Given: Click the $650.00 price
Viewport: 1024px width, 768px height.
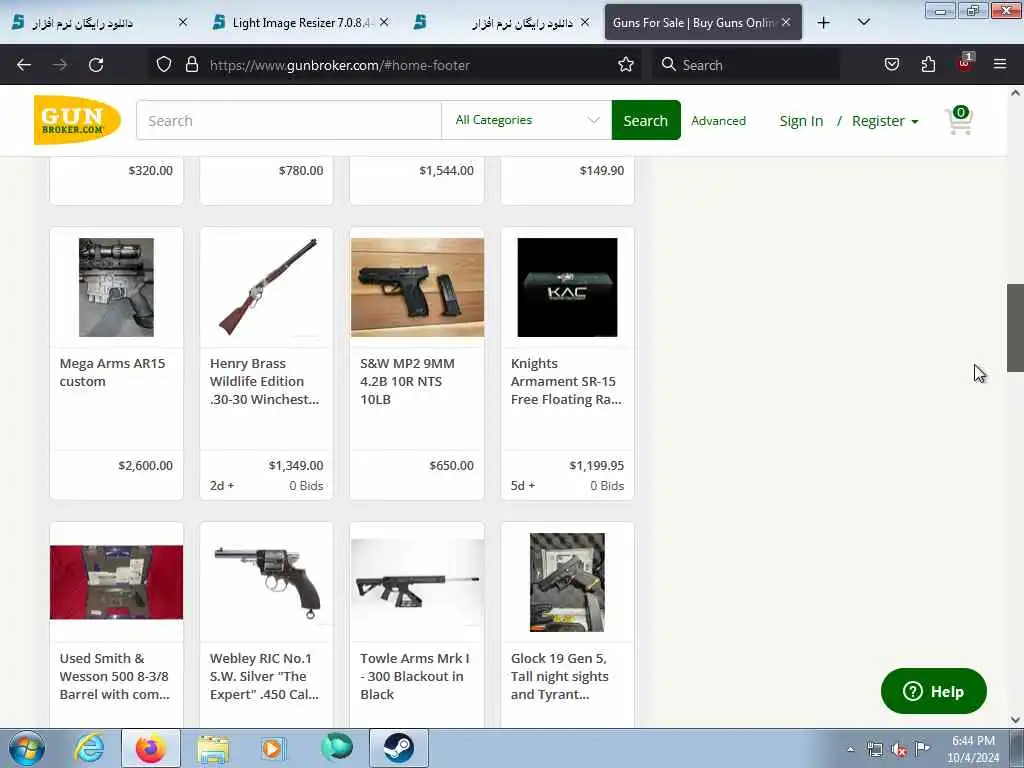Looking at the screenshot, I should 451,466.
